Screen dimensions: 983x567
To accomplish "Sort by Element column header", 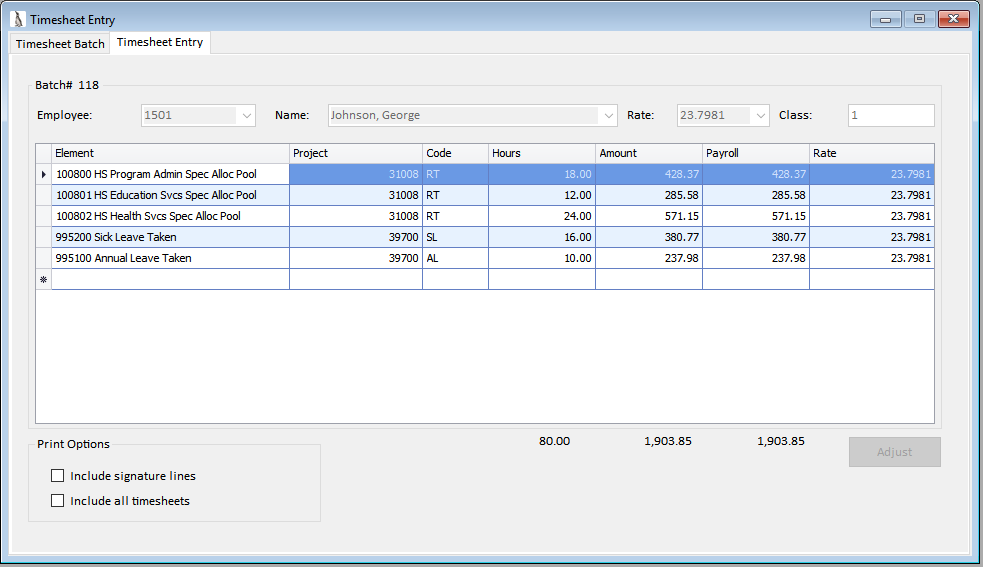I will tap(170, 154).
